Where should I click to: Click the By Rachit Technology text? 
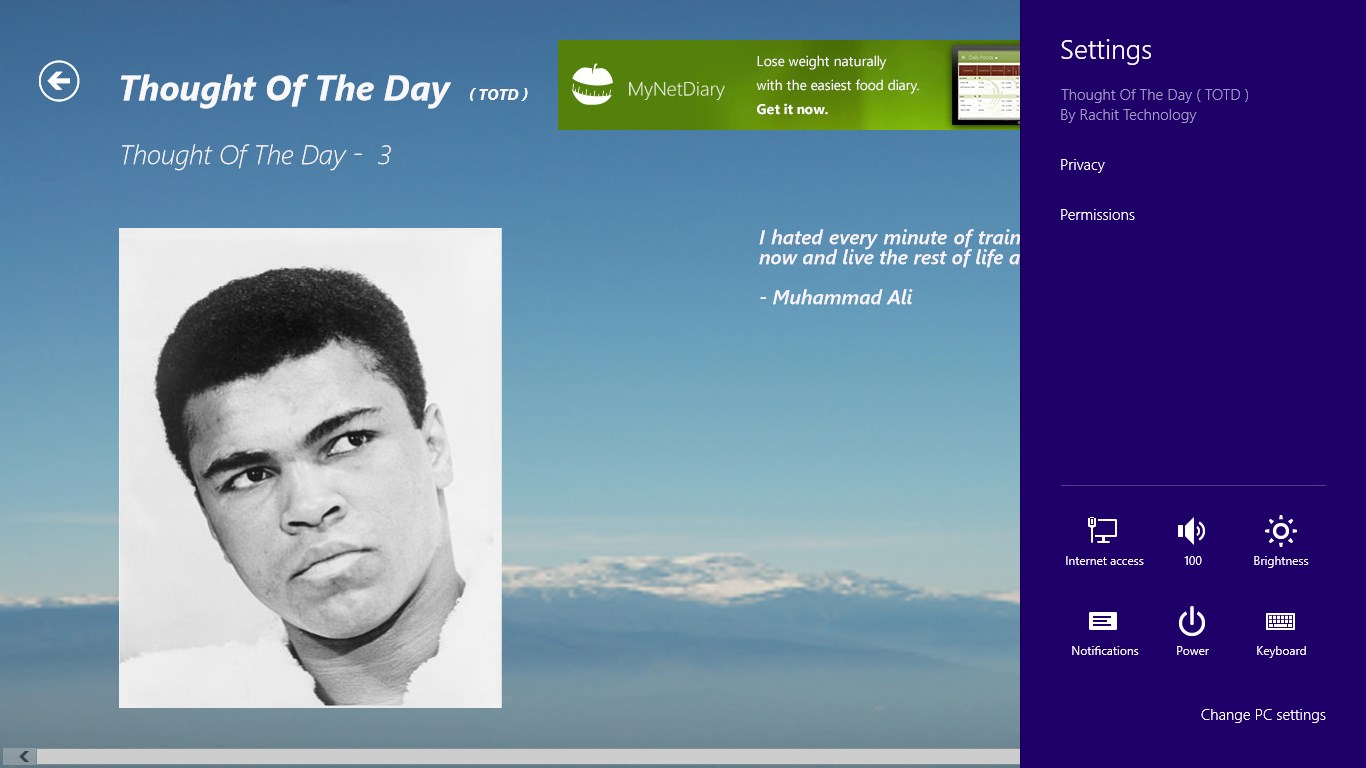(x=1128, y=115)
